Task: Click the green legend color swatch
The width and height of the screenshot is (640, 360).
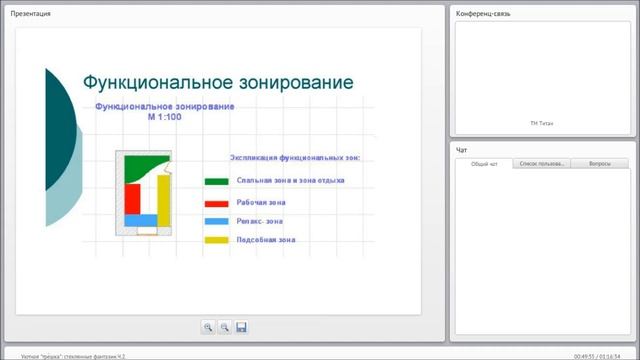Action: pyautogui.click(x=216, y=182)
